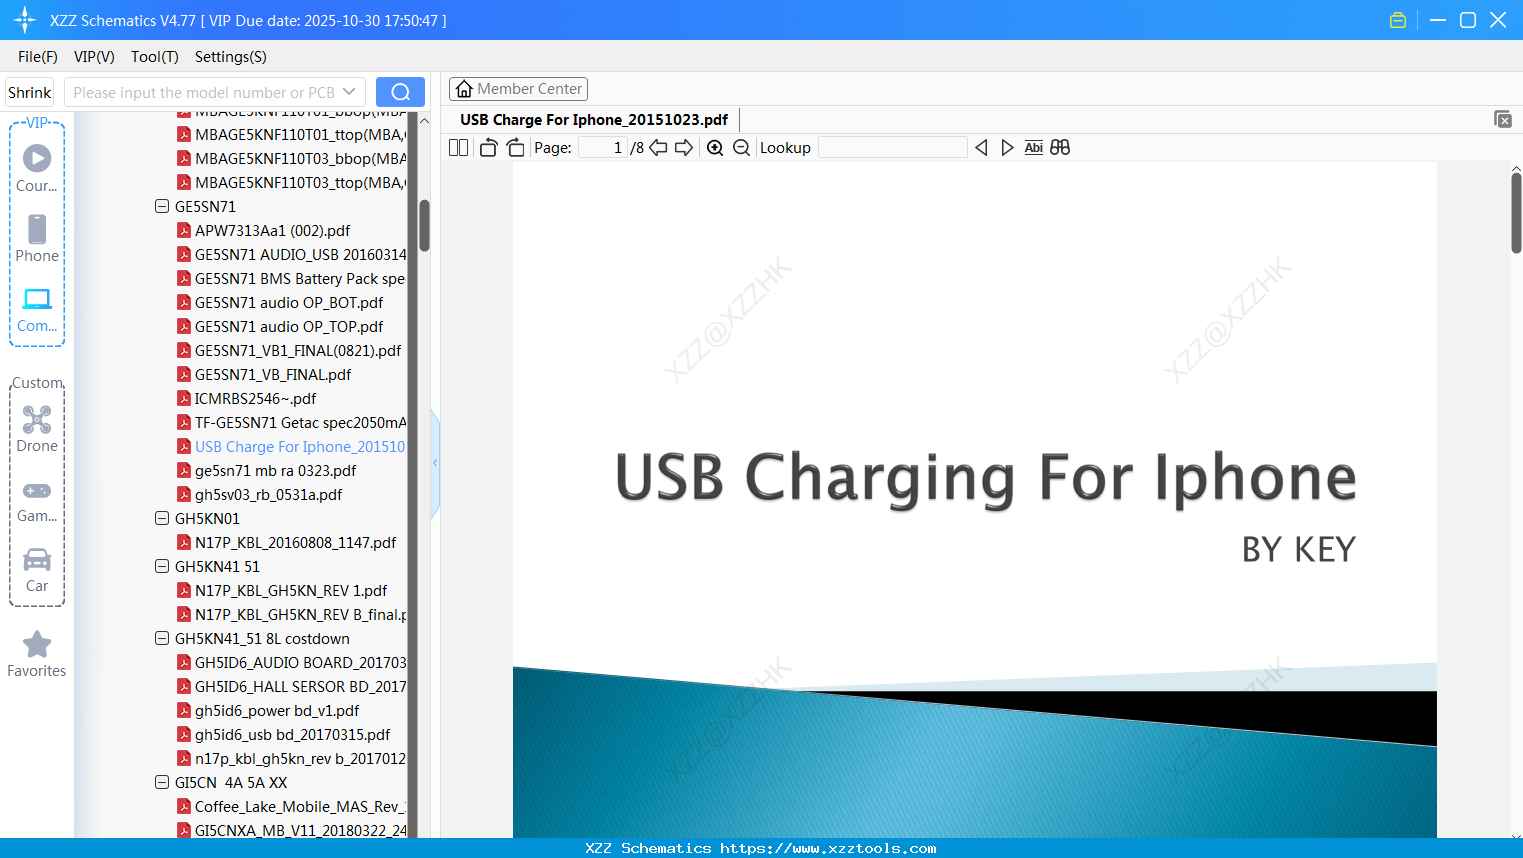
Task: Click the blue search button
Action: pos(400,92)
